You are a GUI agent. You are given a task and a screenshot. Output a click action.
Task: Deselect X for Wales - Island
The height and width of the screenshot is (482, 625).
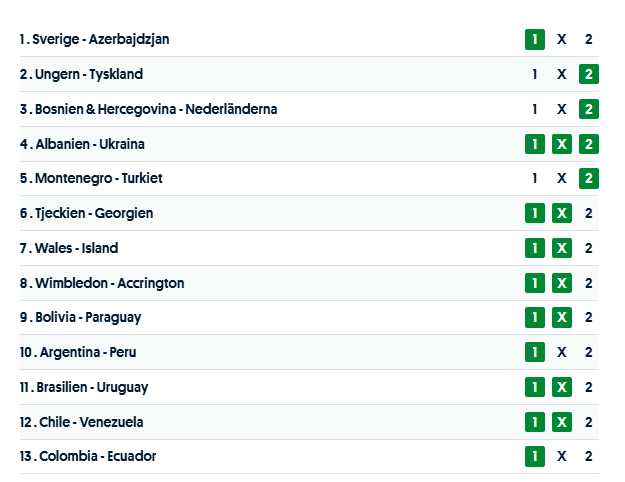point(562,248)
